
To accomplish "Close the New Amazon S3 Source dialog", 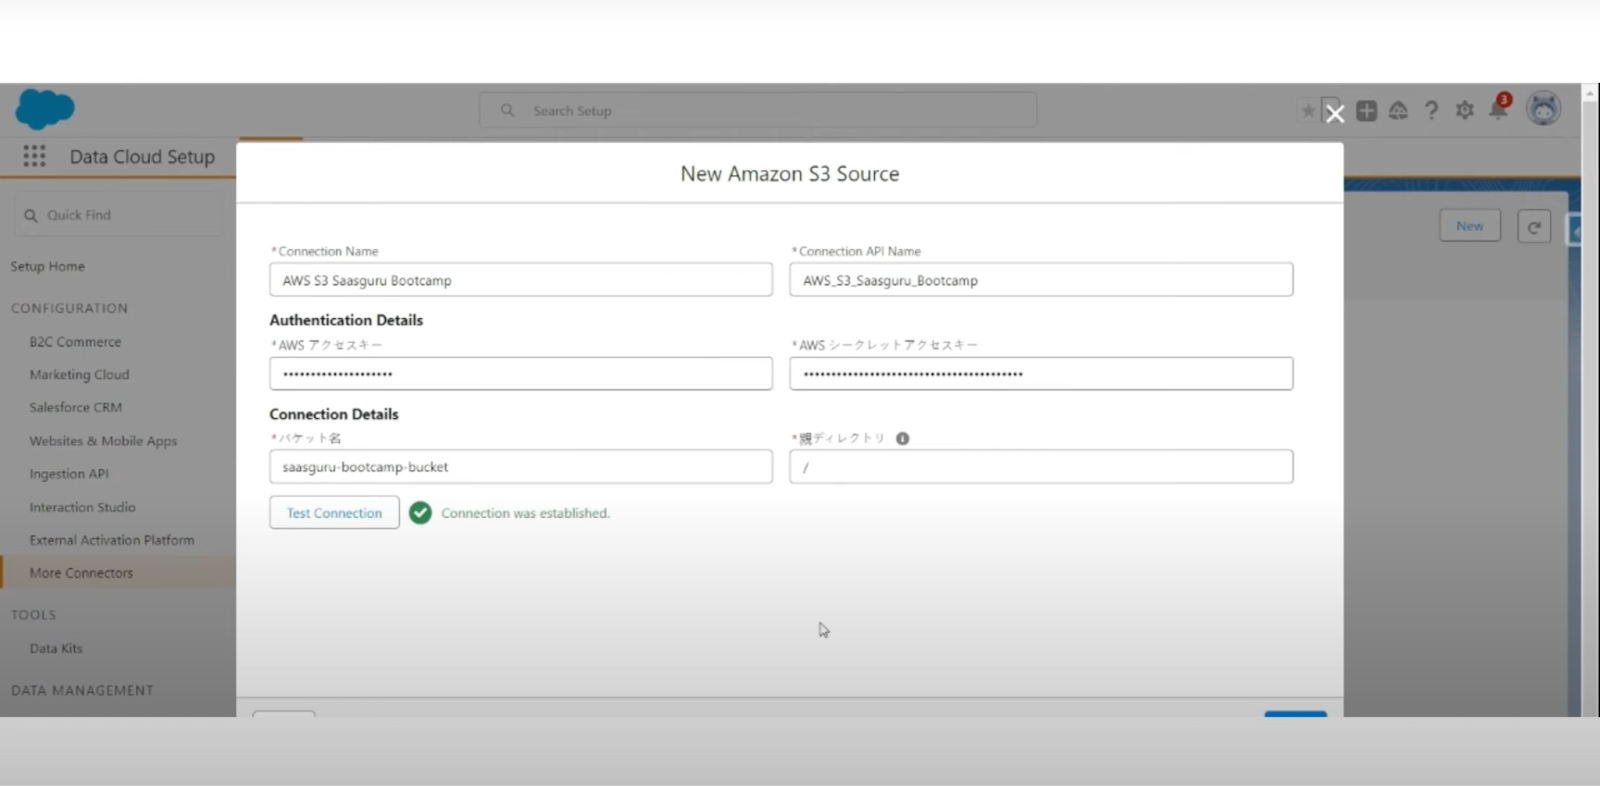I will (1334, 114).
